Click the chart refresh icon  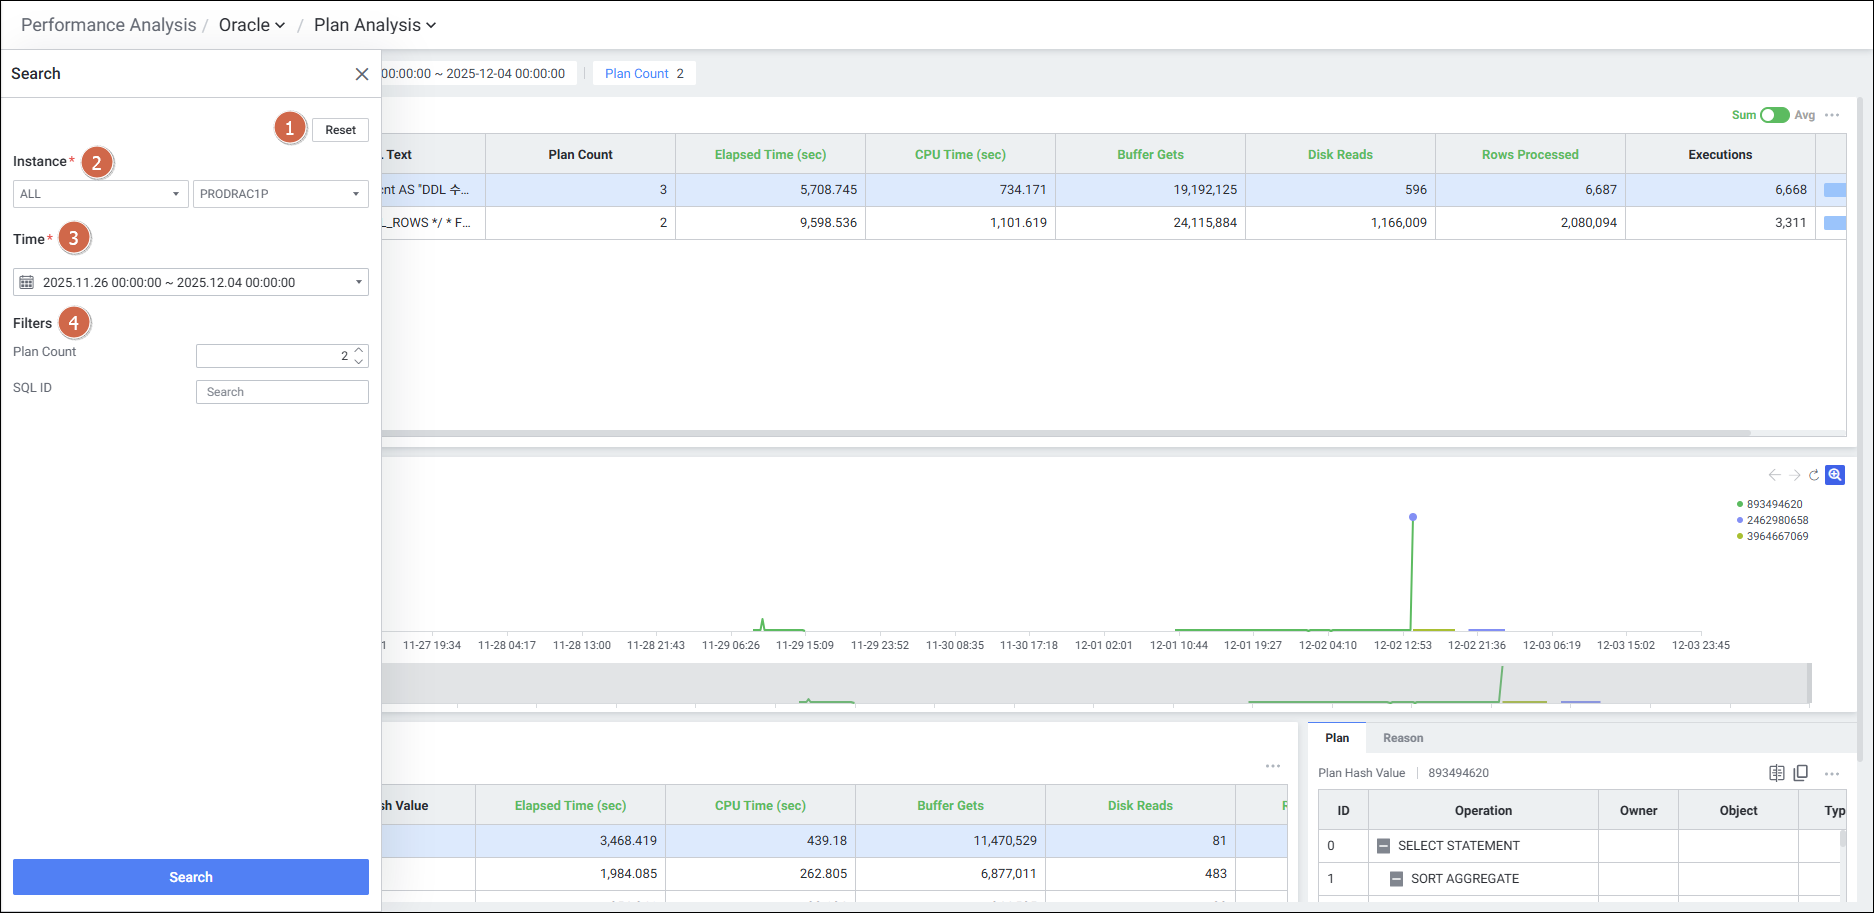1814,475
